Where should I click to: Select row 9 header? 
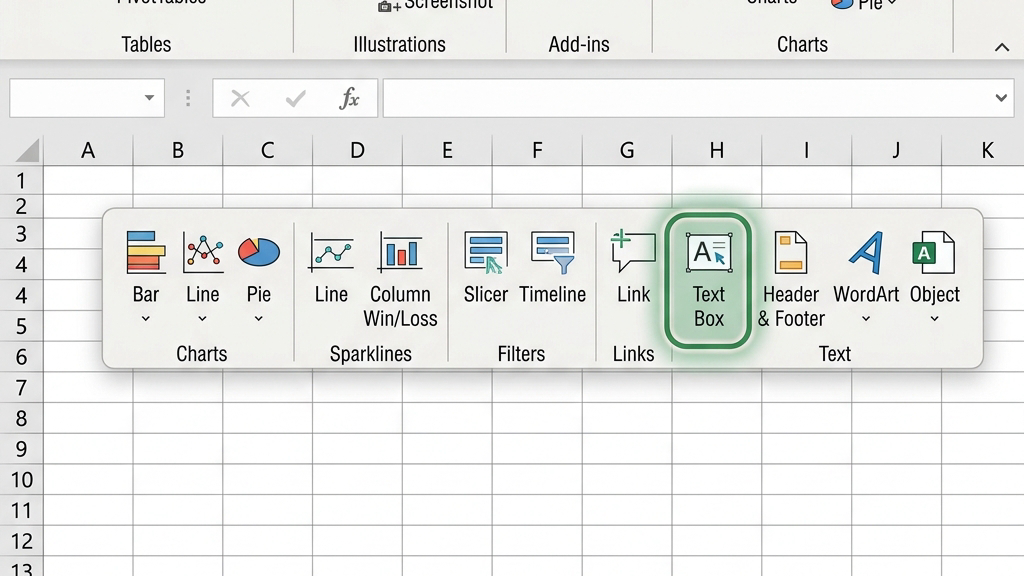(22, 449)
